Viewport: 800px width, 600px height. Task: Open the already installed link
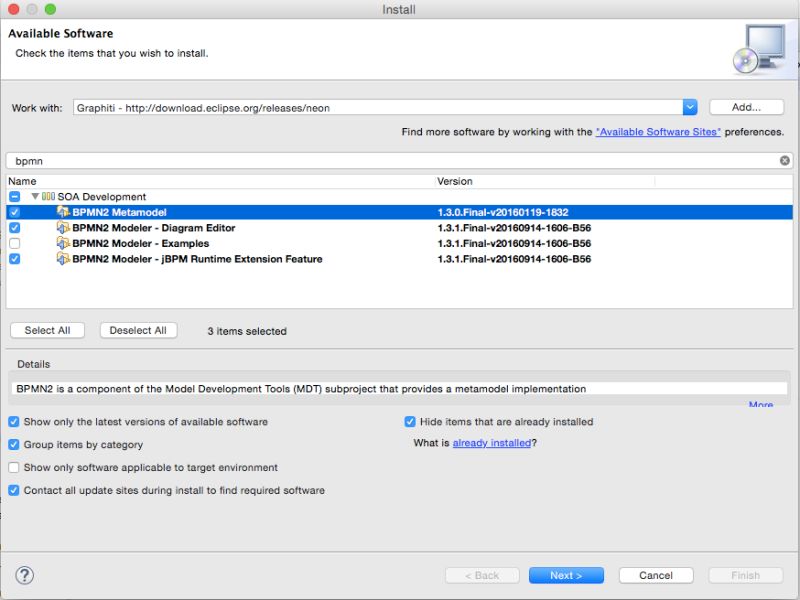(492, 443)
